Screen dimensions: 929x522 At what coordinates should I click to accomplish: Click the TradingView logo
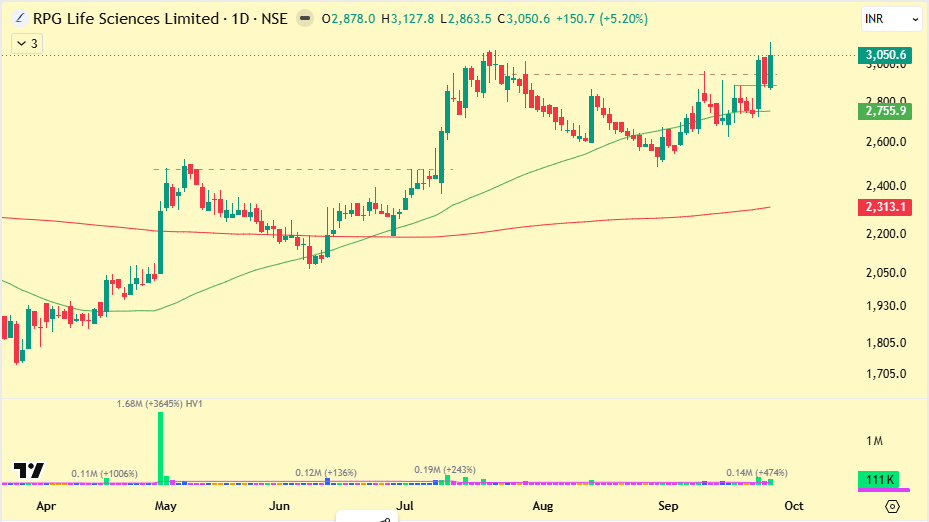[x=29, y=470]
